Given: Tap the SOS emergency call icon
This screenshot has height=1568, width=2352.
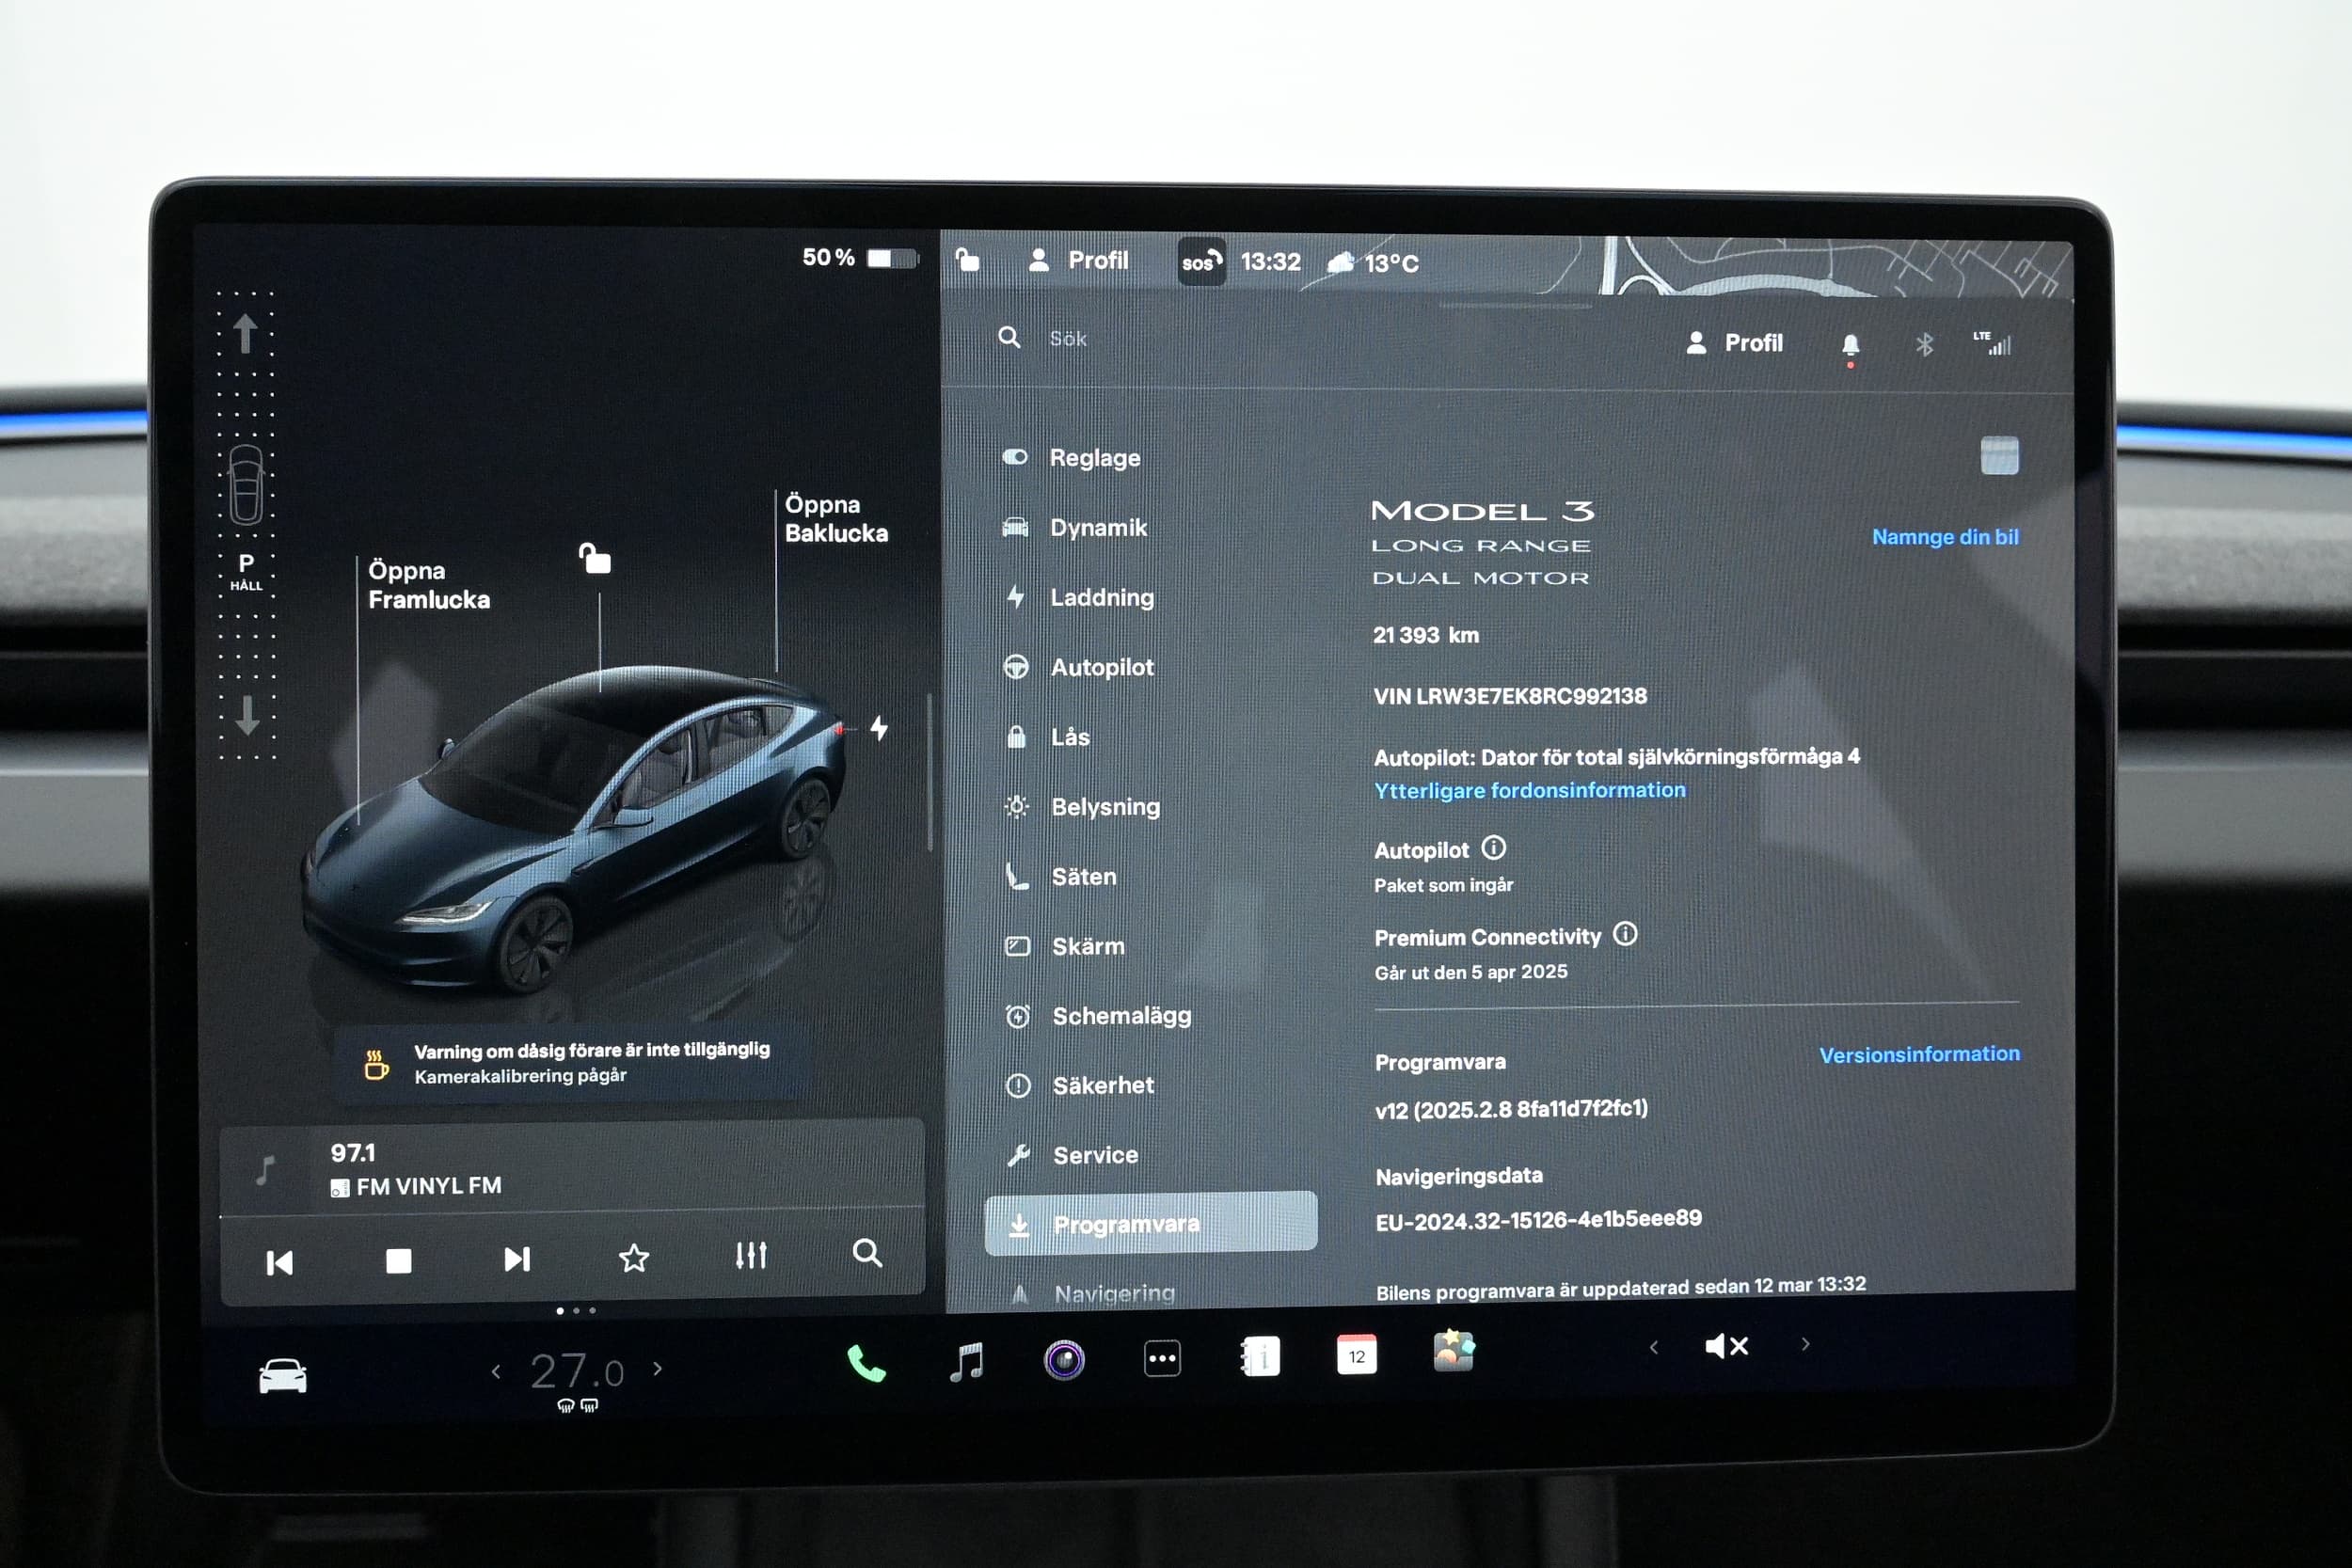Looking at the screenshot, I should (1201, 261).
